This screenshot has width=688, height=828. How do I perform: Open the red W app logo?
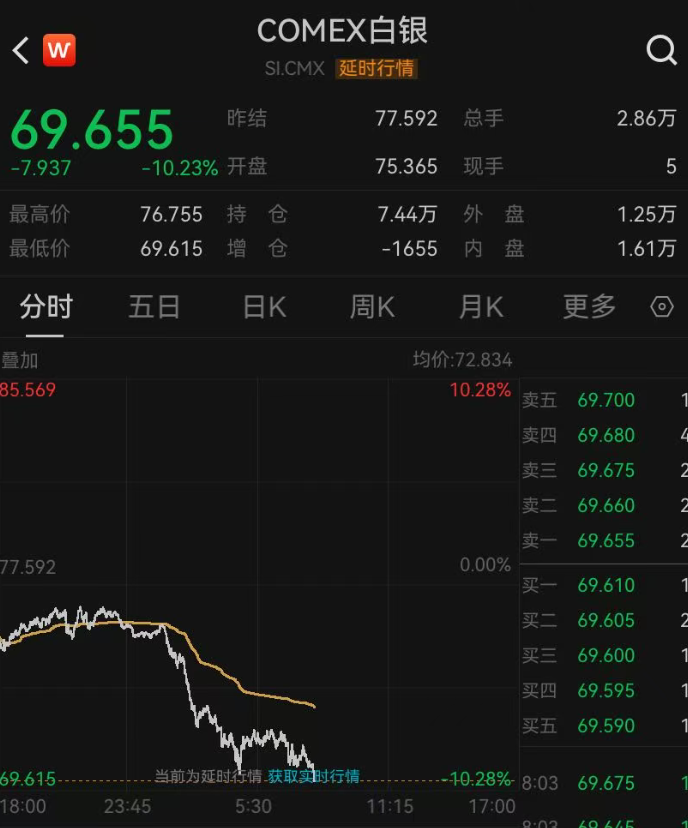pos(59,50)
